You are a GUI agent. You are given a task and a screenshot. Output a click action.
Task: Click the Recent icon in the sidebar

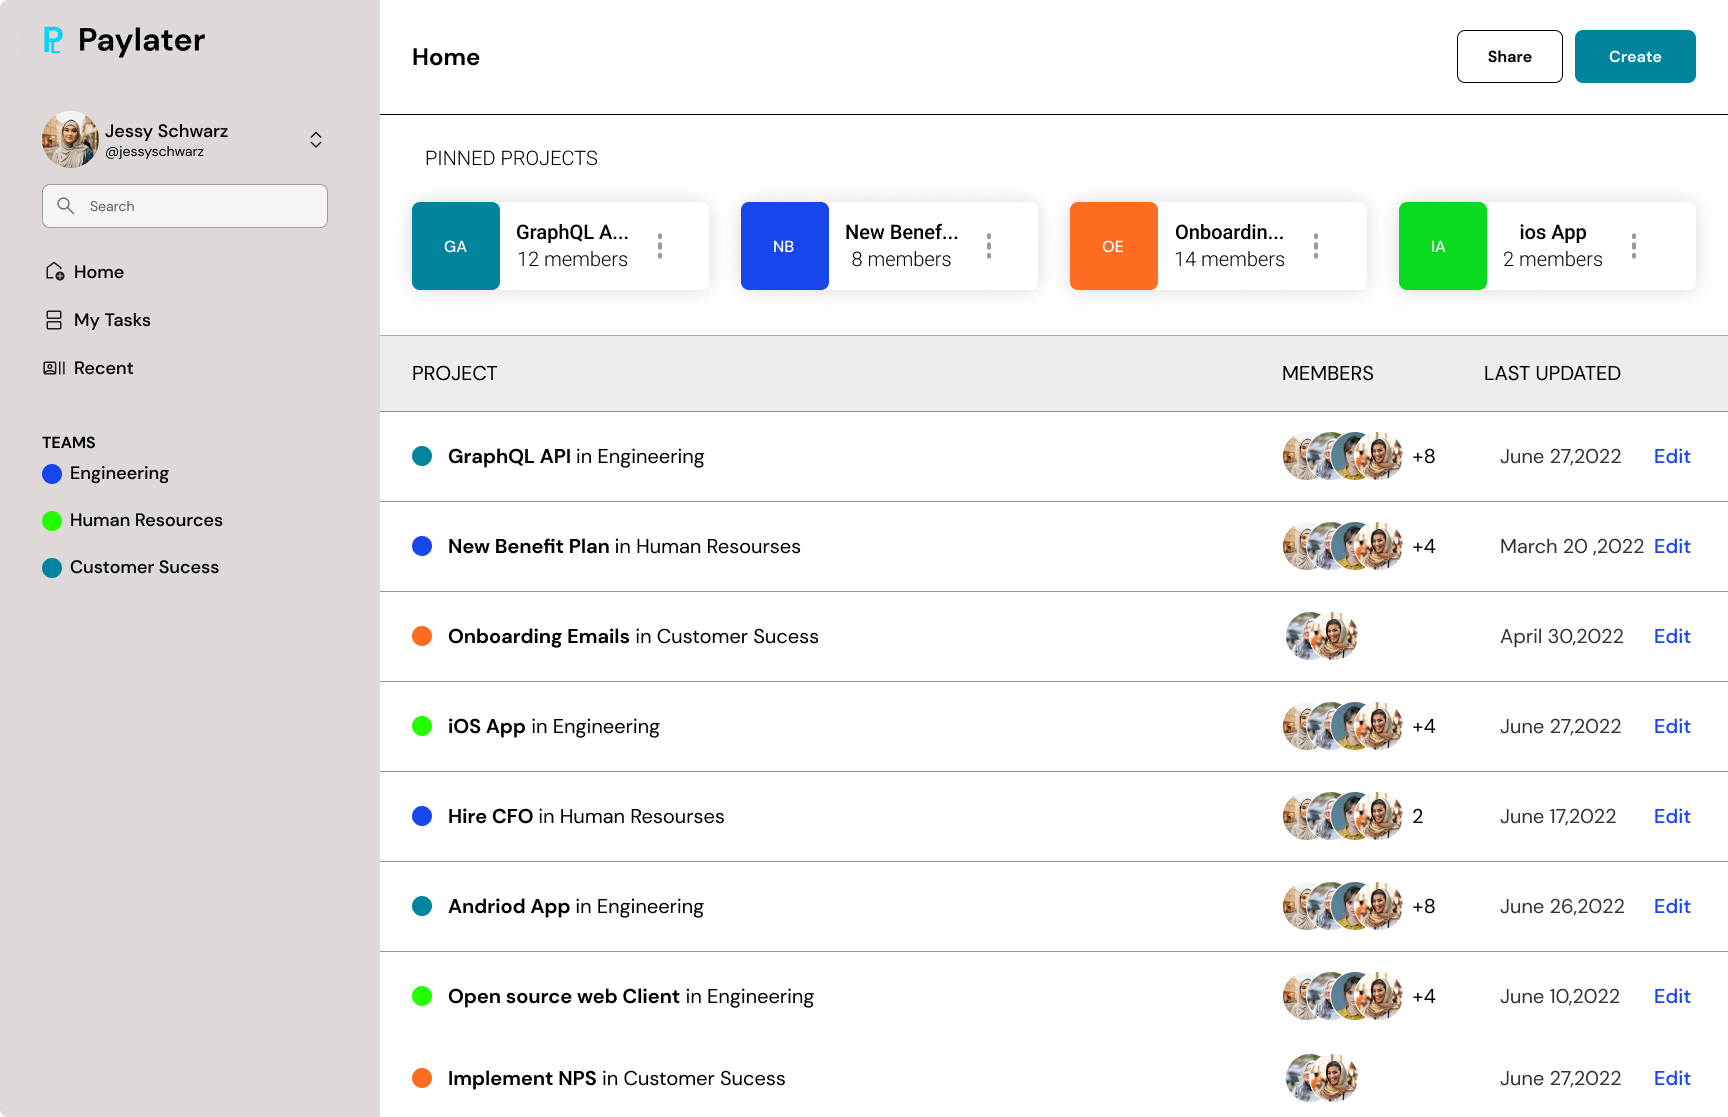click(x=52, y=368)
